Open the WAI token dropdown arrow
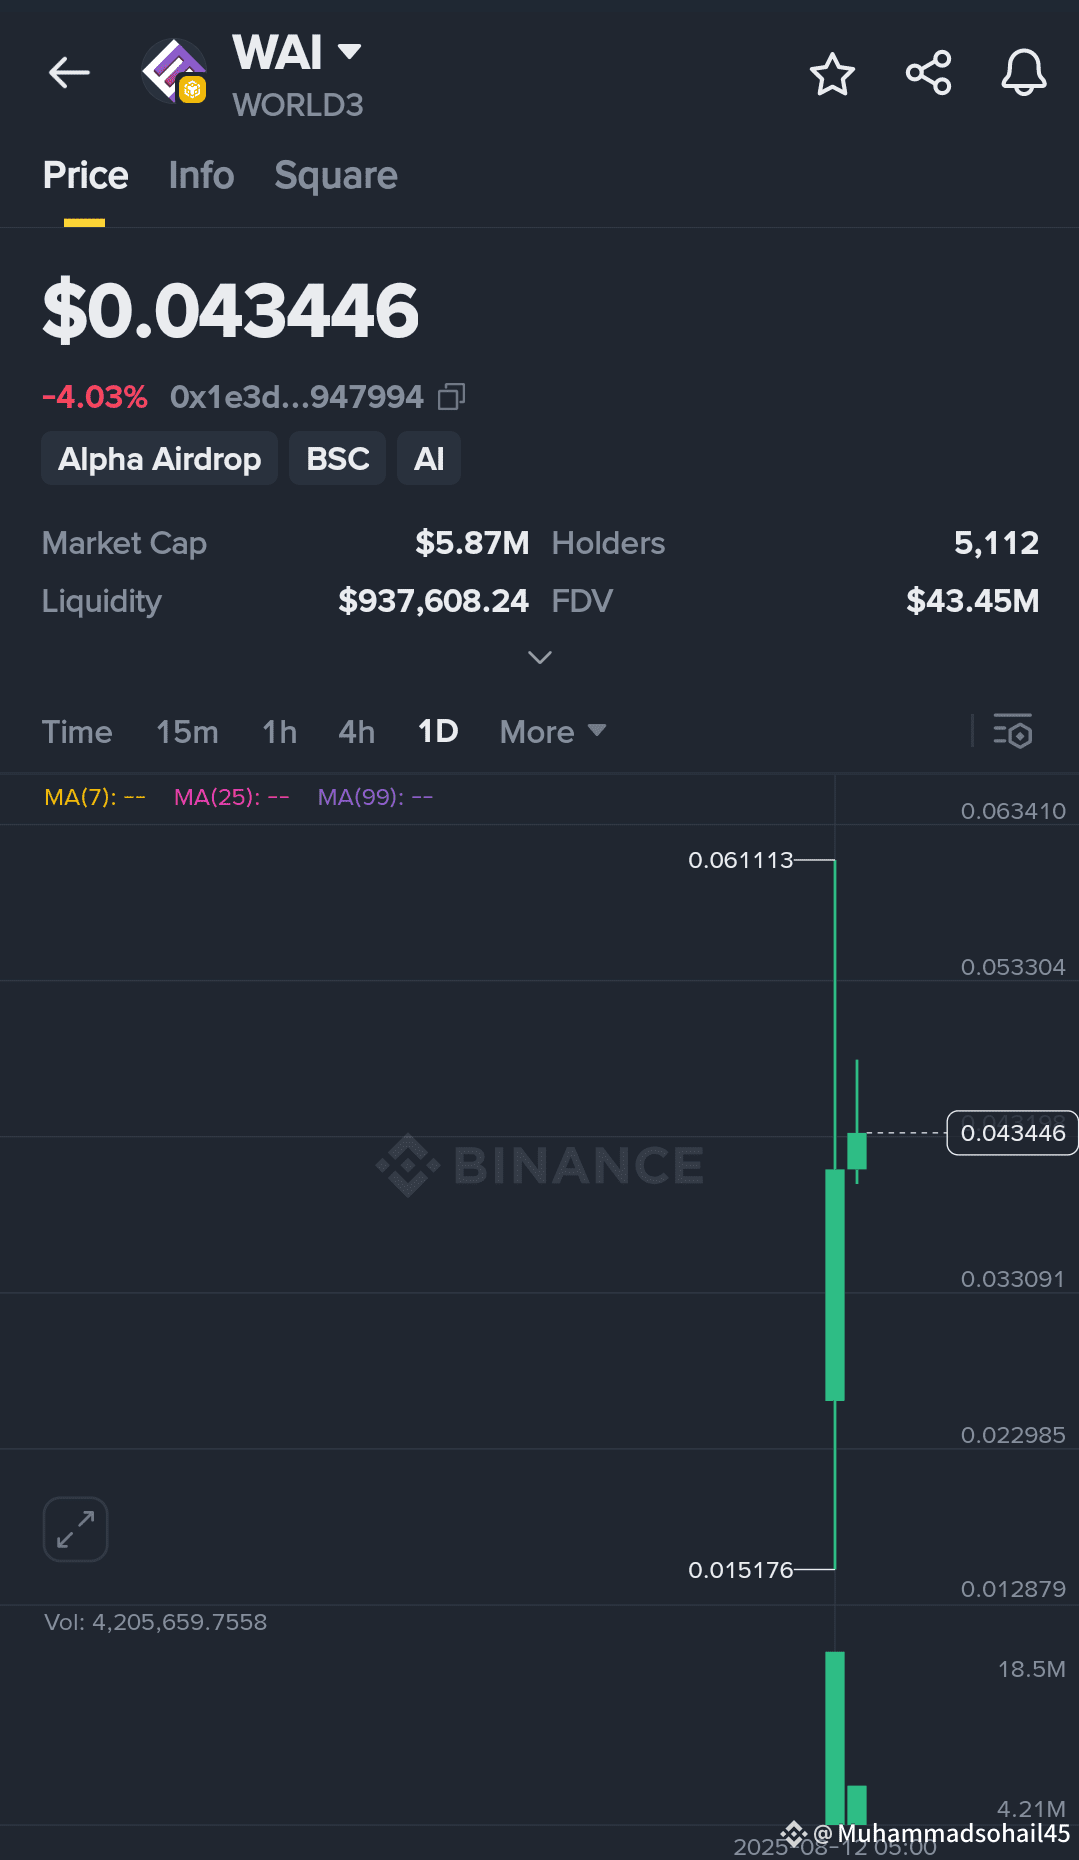The image size is (1079, 1860). [349, 51]
